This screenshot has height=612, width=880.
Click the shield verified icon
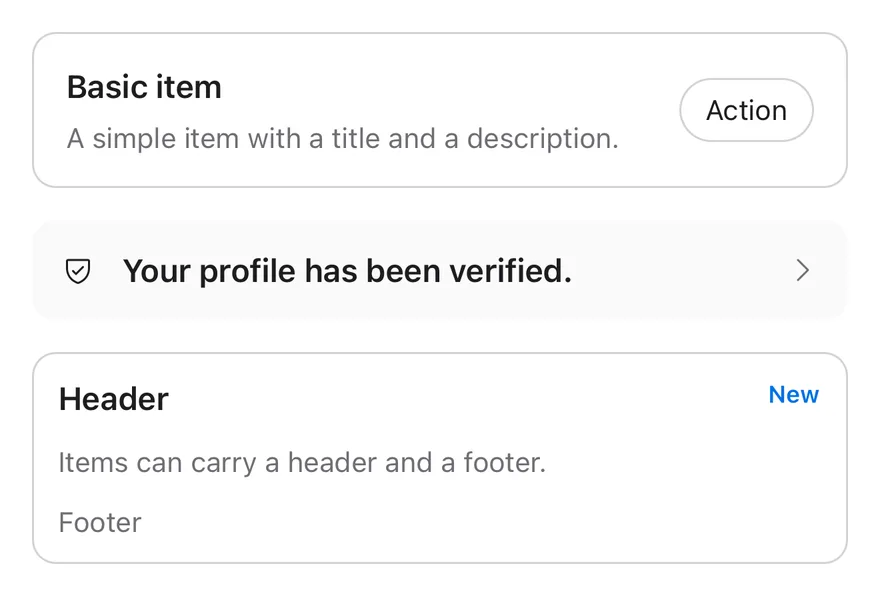78,271
